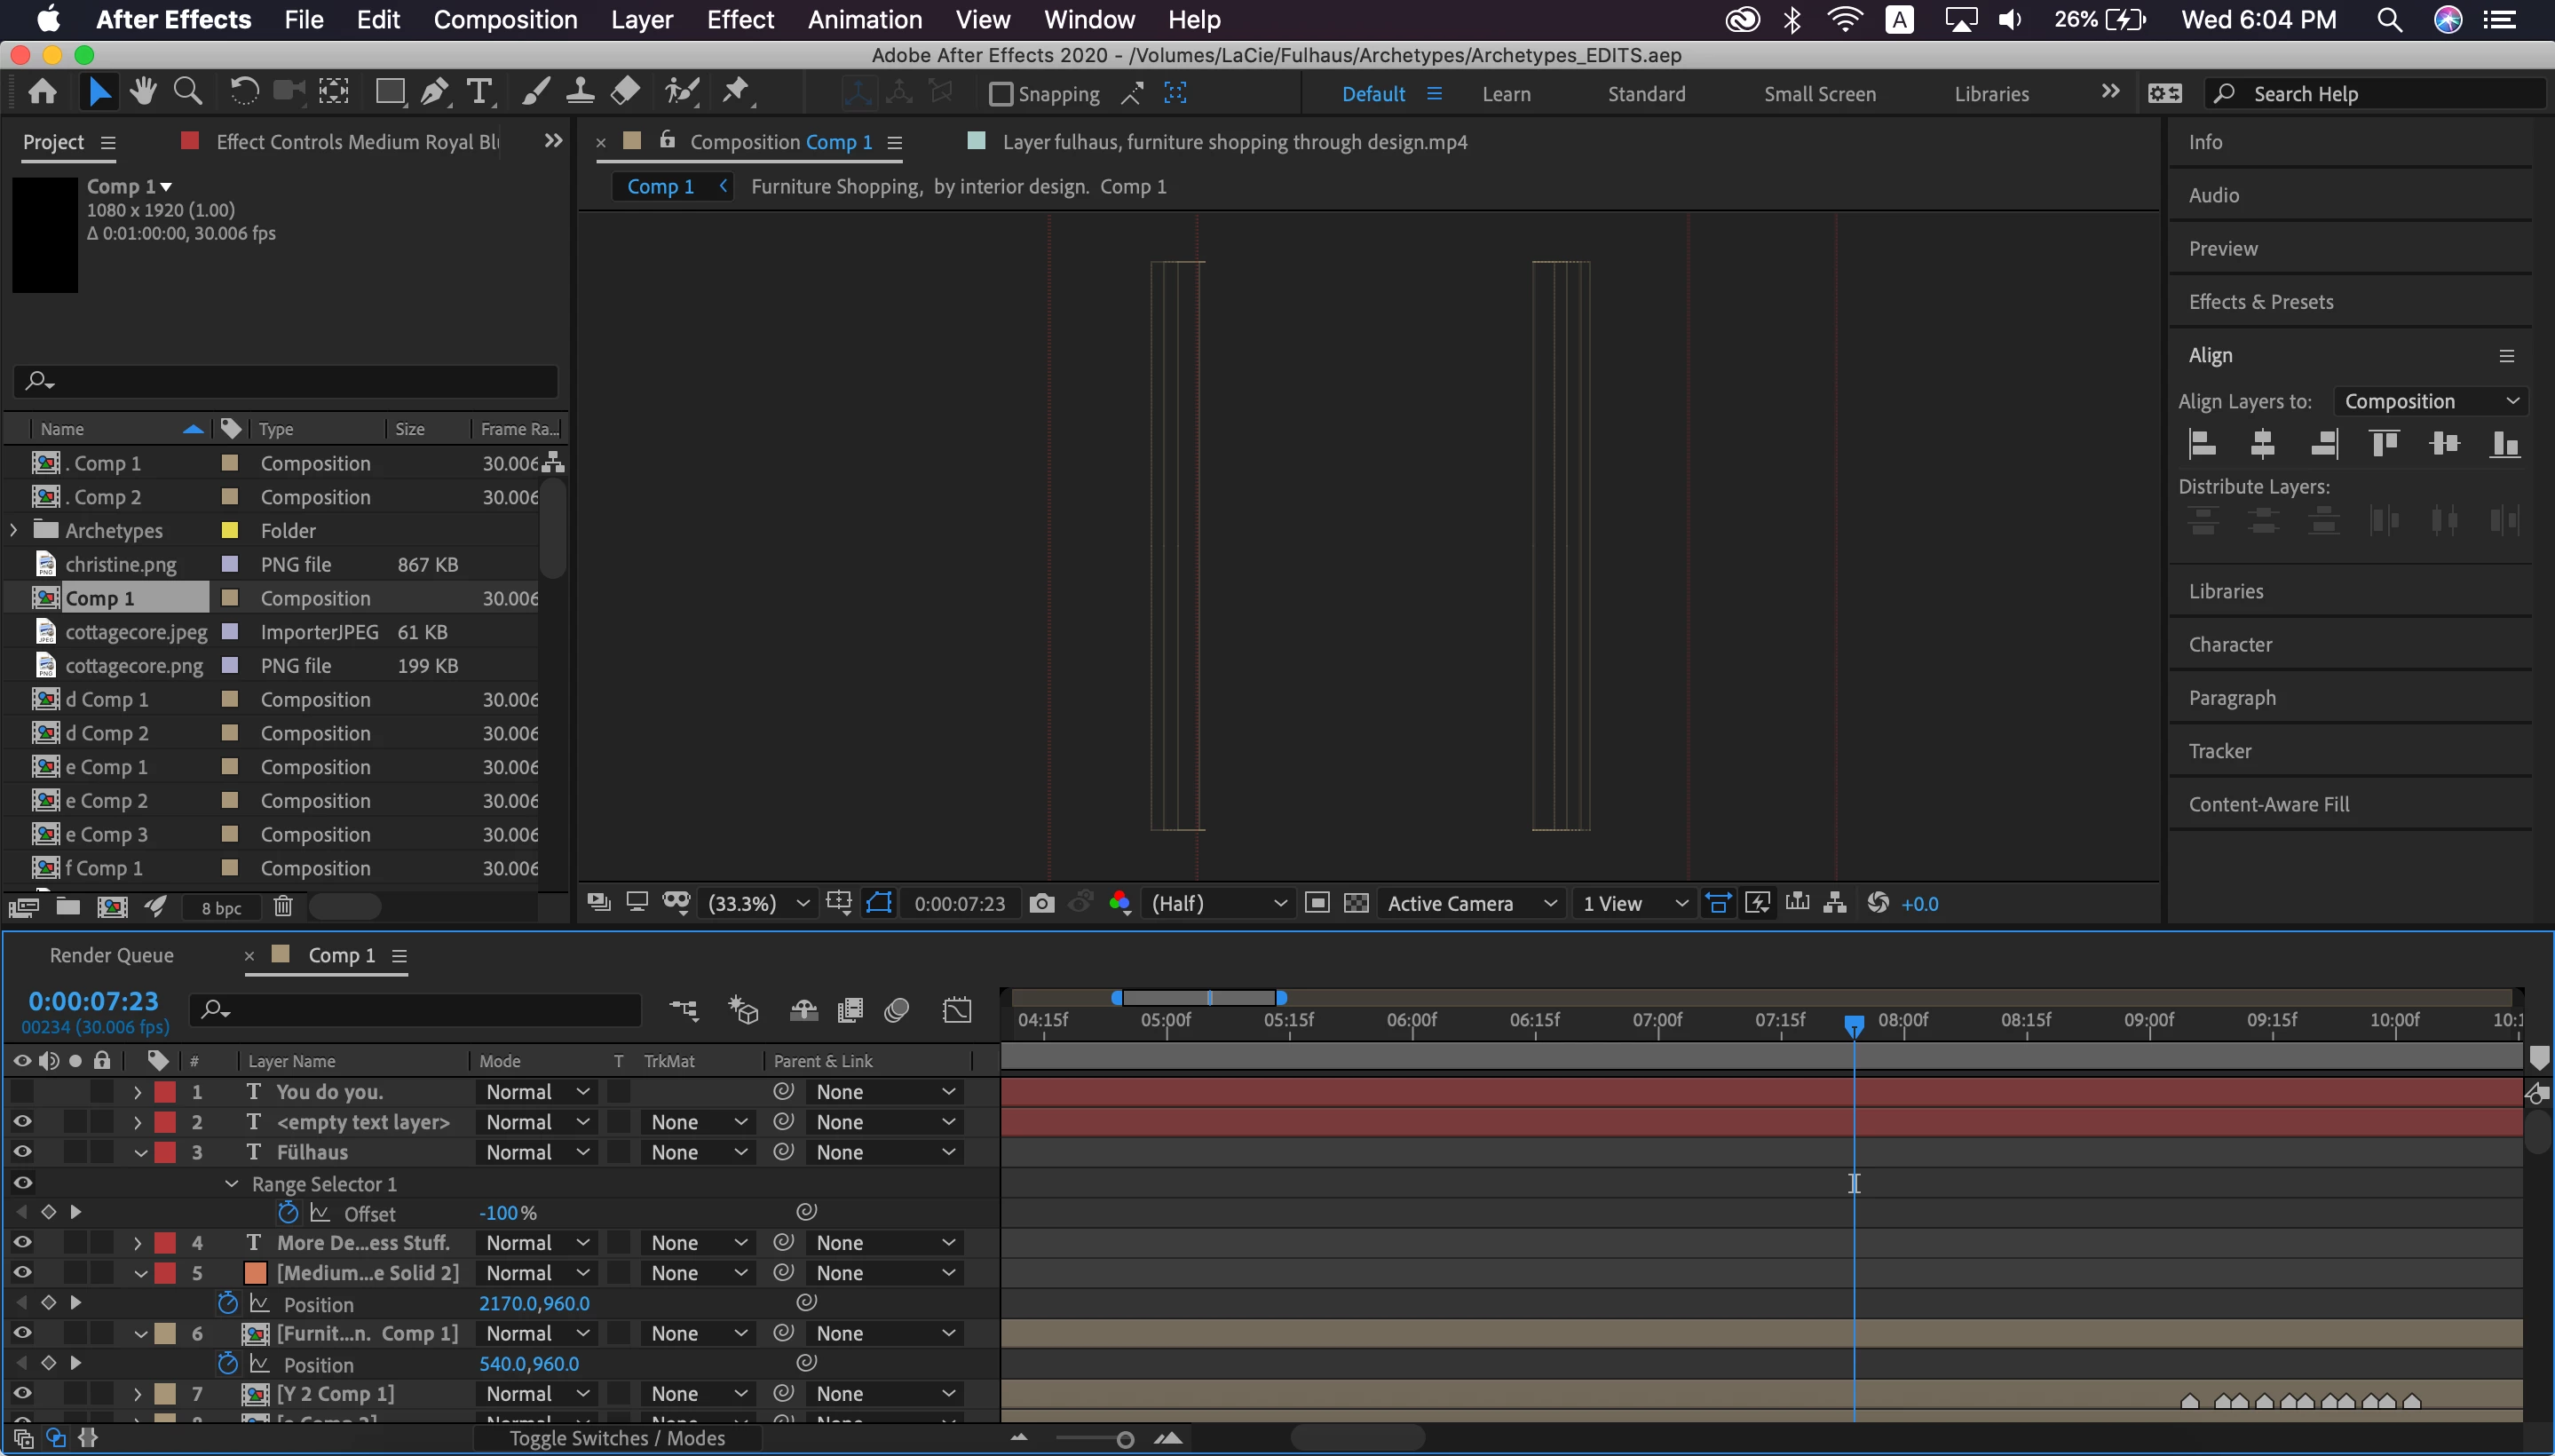Hide the Fülhaus text layer eye
Image resolution: width=2555 pixels, height=1456 pixels.
pos(22,1152)
